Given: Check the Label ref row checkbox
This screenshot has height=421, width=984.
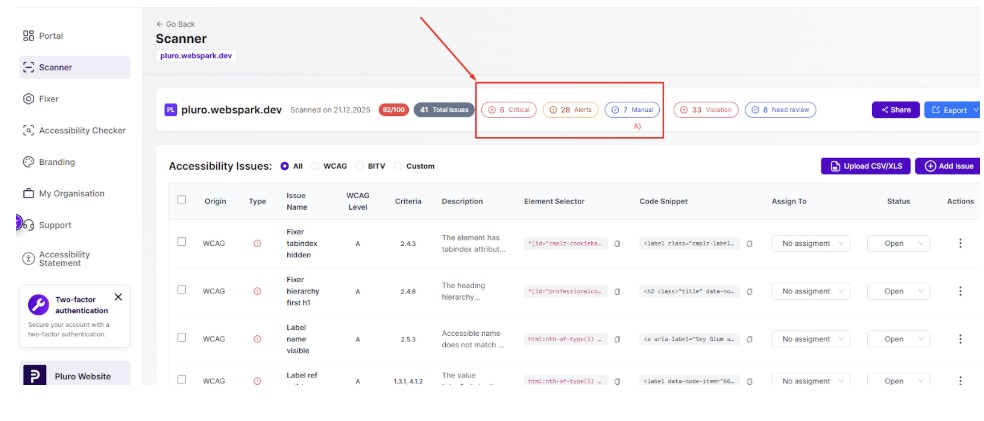Looking at the screenshot, I should tap(181, 380).
